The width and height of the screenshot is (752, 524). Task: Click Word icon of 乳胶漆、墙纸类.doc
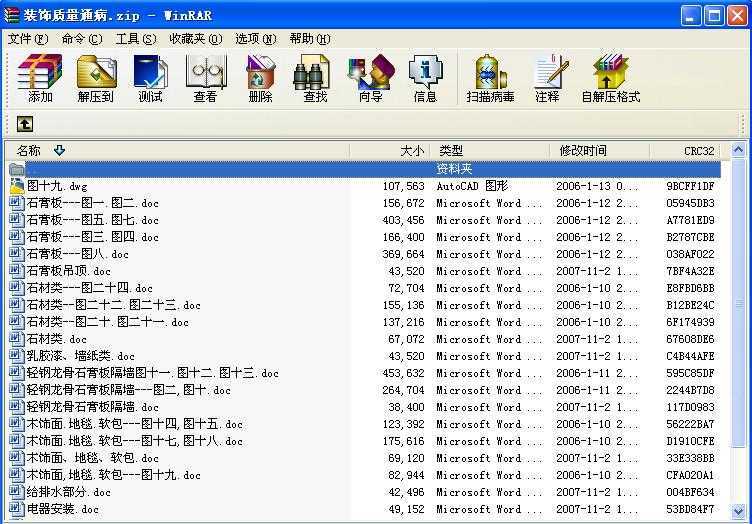point(17,356)
